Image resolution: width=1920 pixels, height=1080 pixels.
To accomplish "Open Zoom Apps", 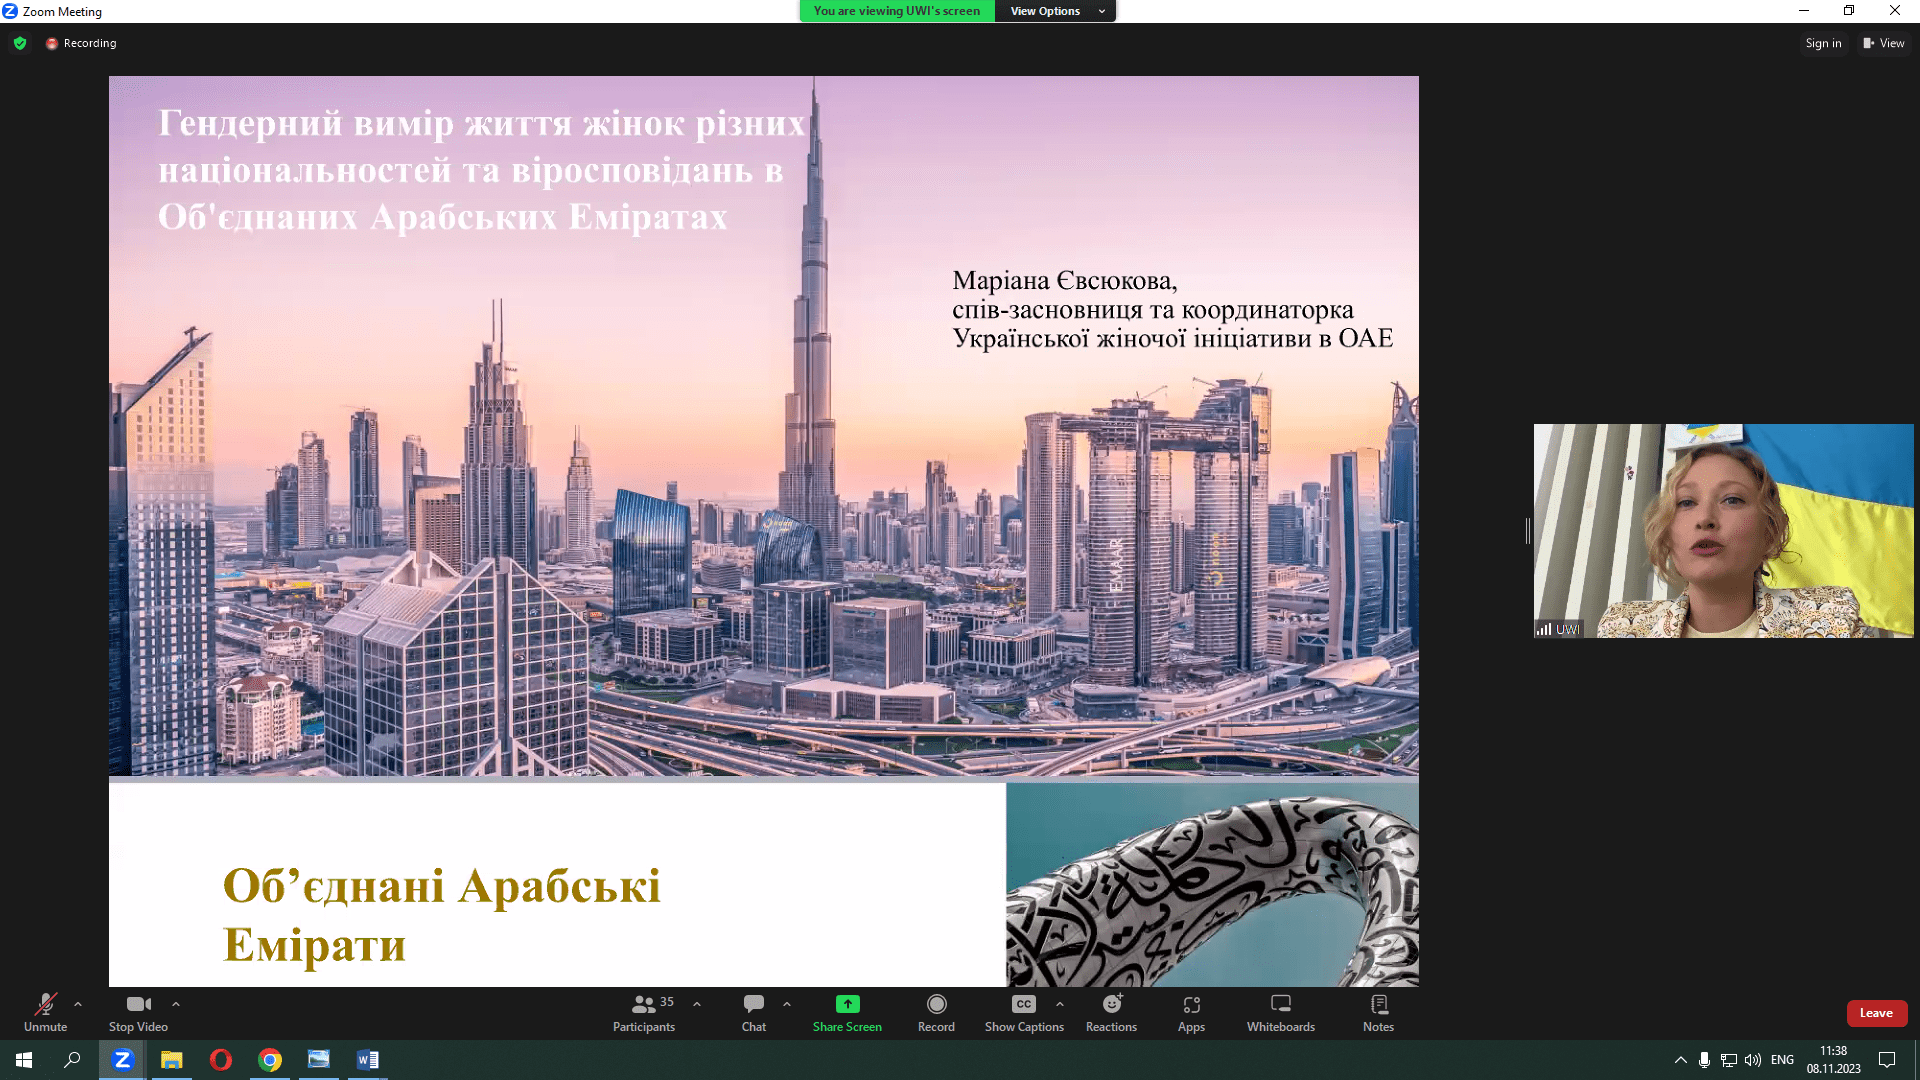I will pos(1191,1005).
